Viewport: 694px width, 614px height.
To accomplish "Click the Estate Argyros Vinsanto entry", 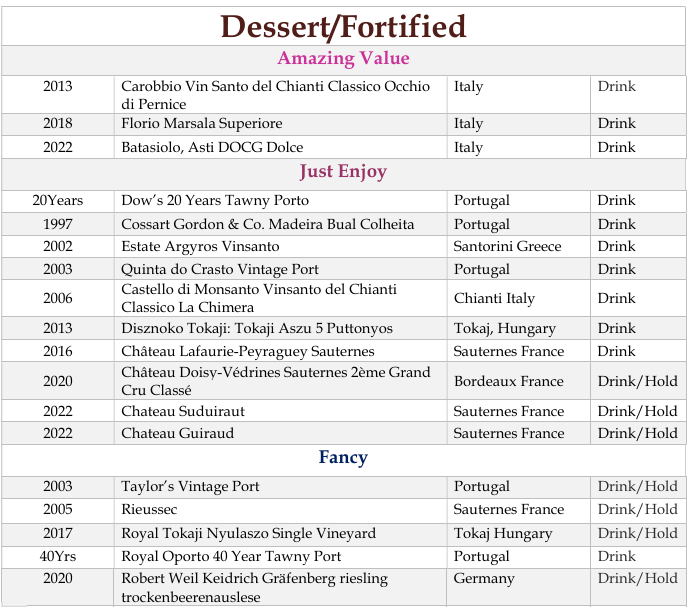I will pos(200,246).
